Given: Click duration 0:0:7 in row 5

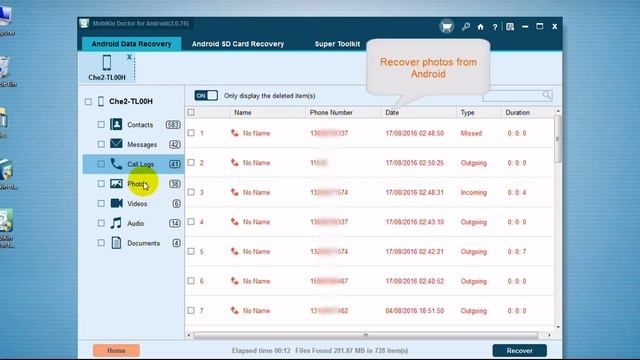Looking at the screenshot, I should pos(517,251).
